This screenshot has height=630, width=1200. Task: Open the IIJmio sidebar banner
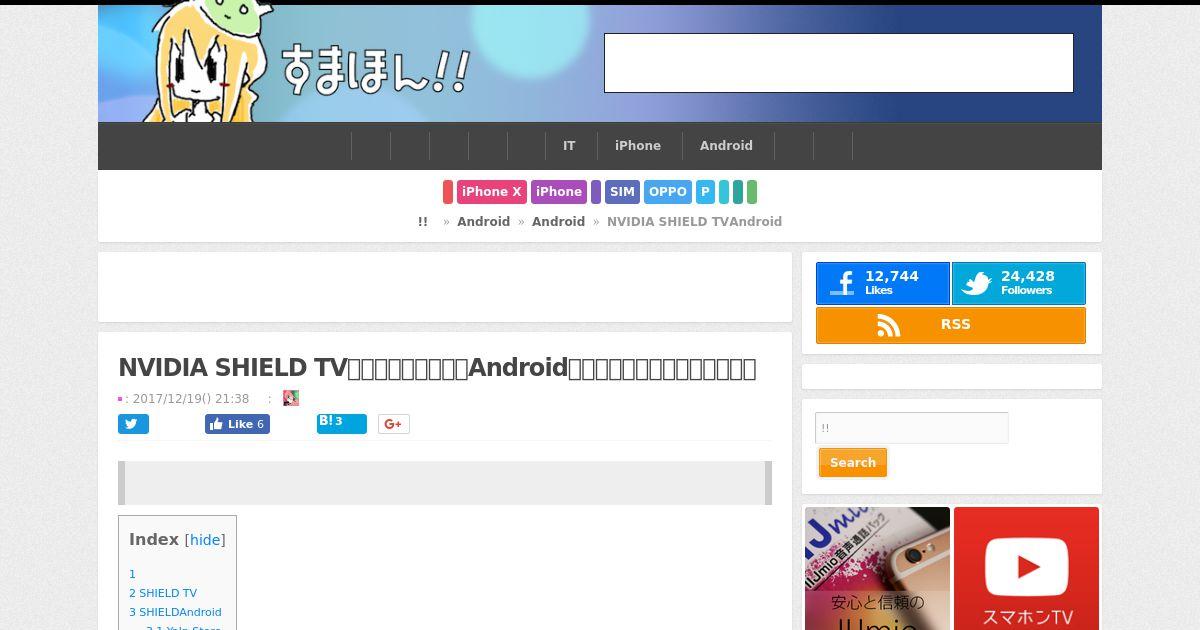pyautogui.click(x=877, y=568)
